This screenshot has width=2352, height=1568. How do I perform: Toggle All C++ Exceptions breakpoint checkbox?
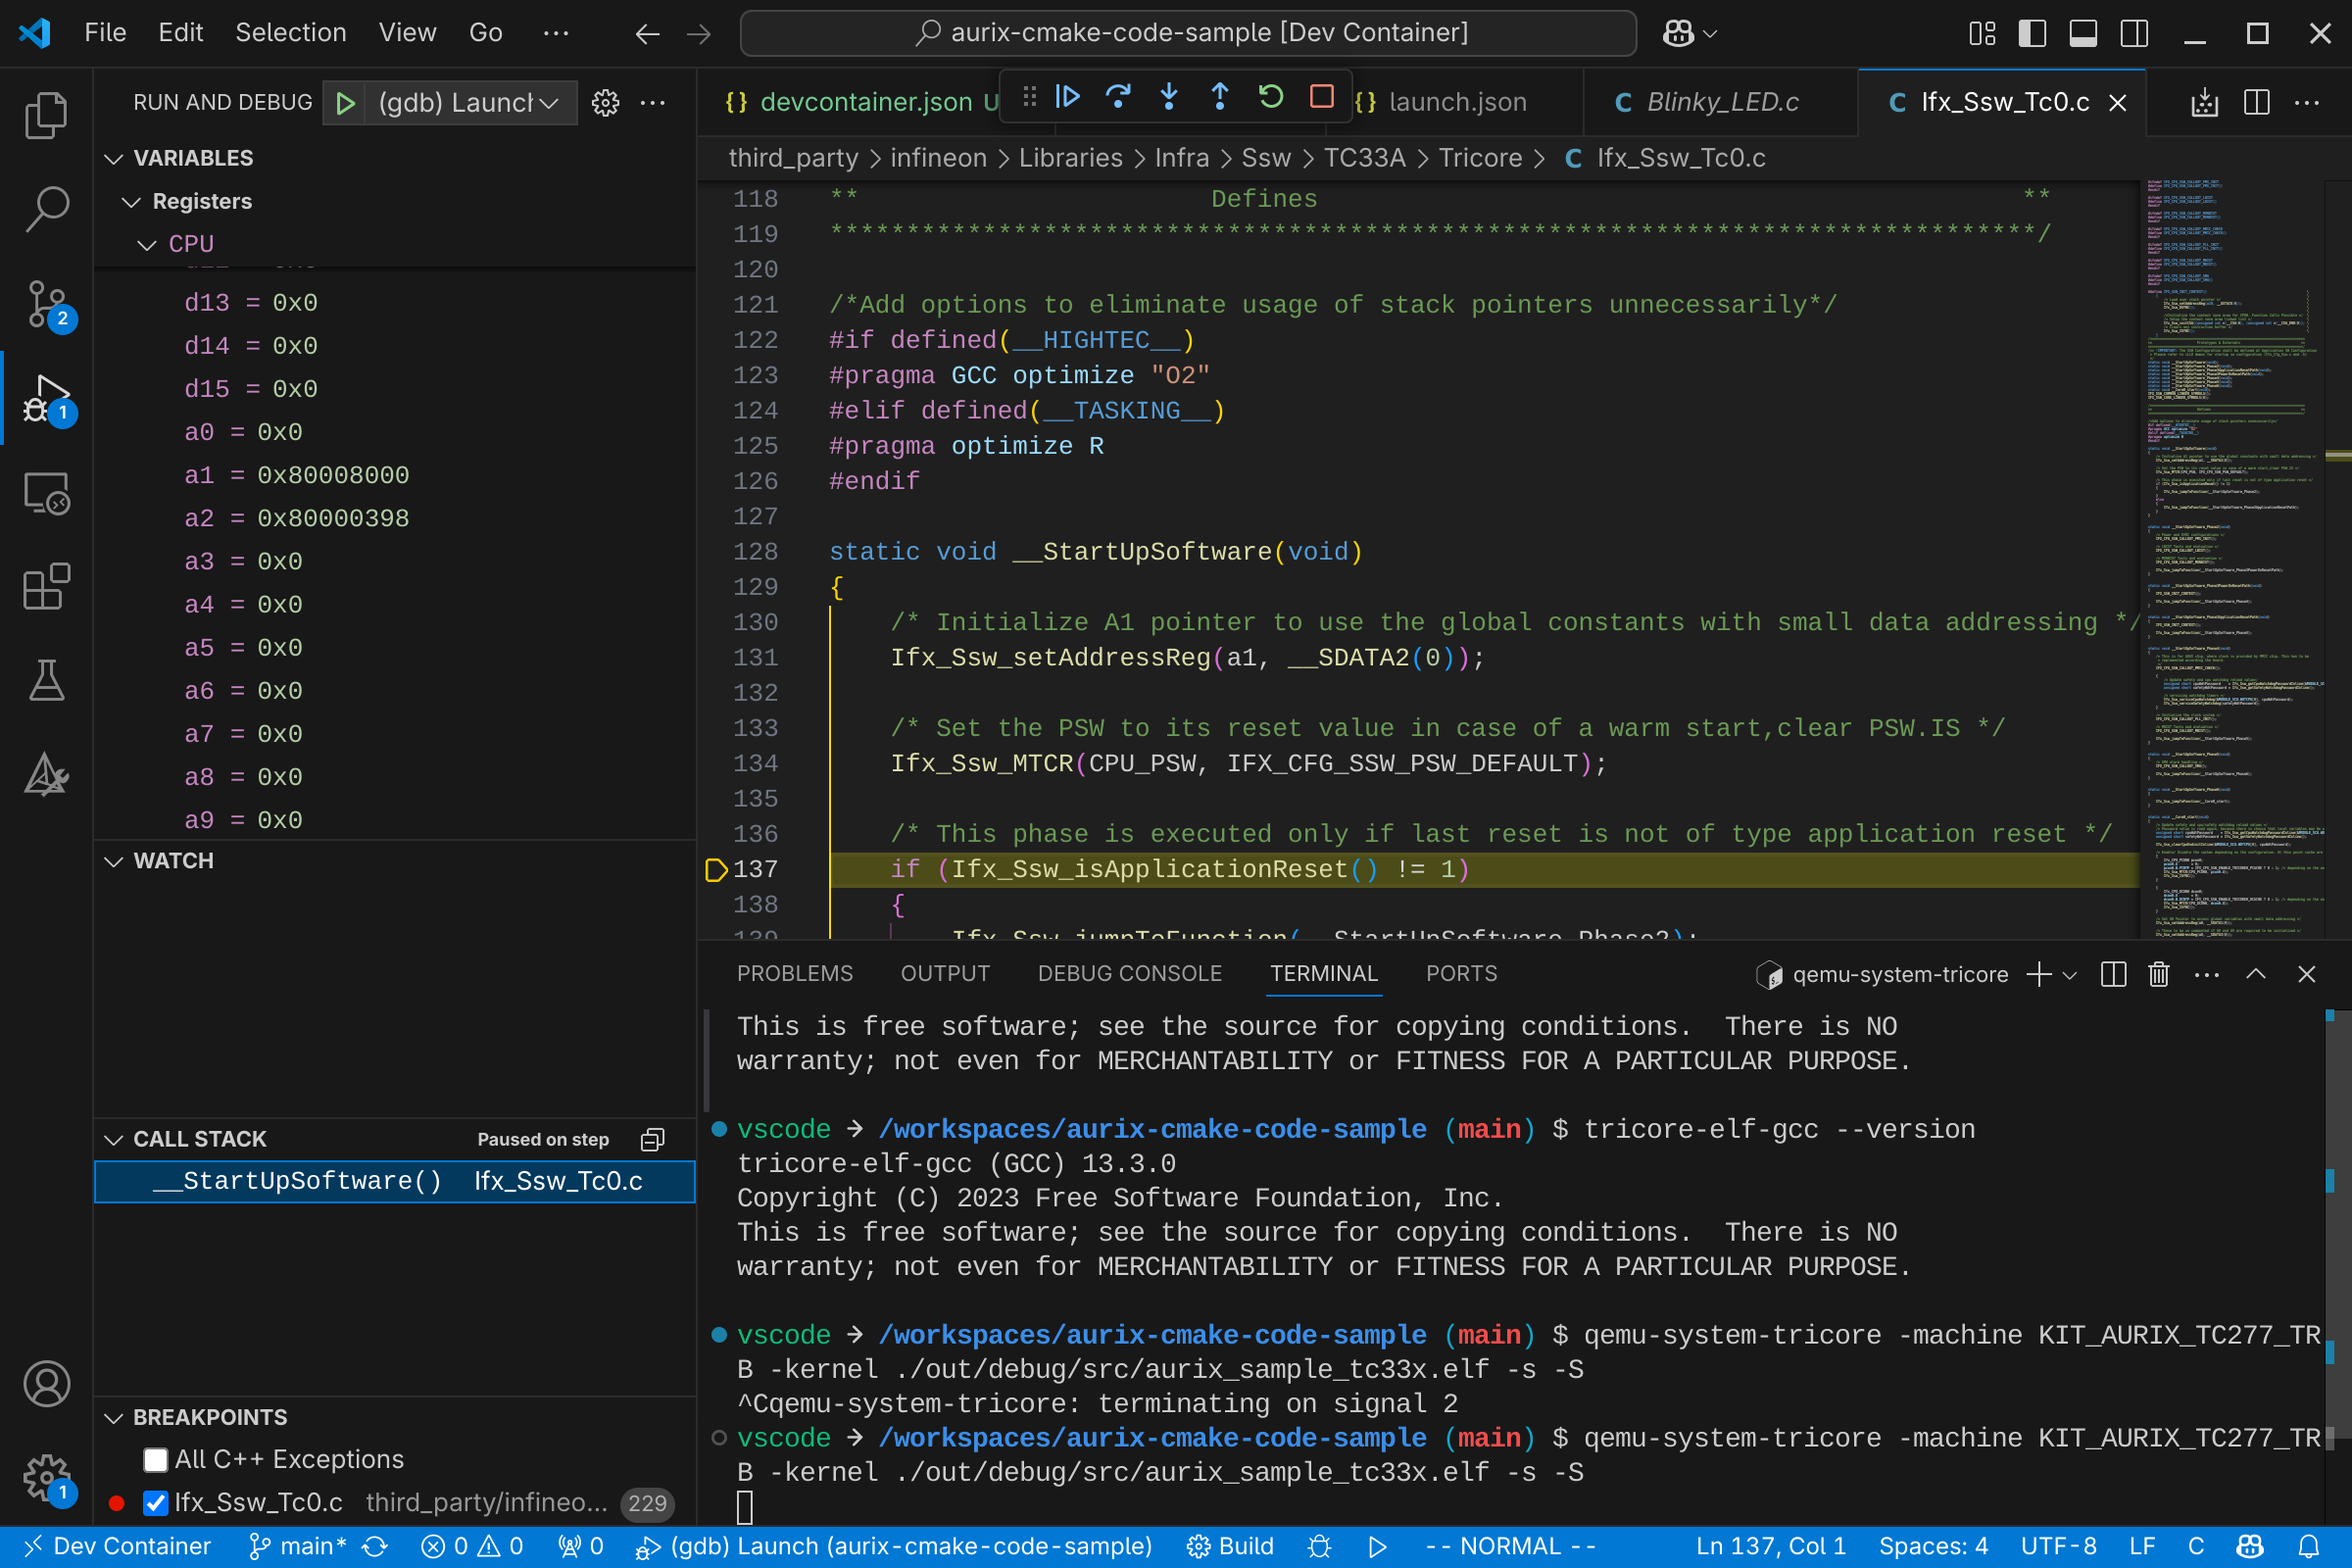155,1460
